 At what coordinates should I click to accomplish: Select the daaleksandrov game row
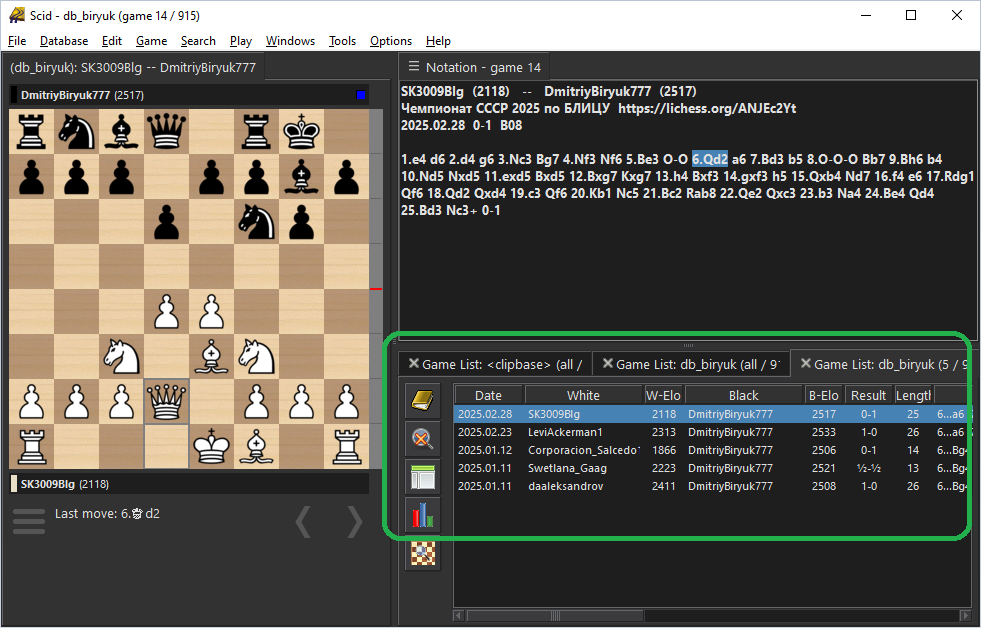click(711, 486)
